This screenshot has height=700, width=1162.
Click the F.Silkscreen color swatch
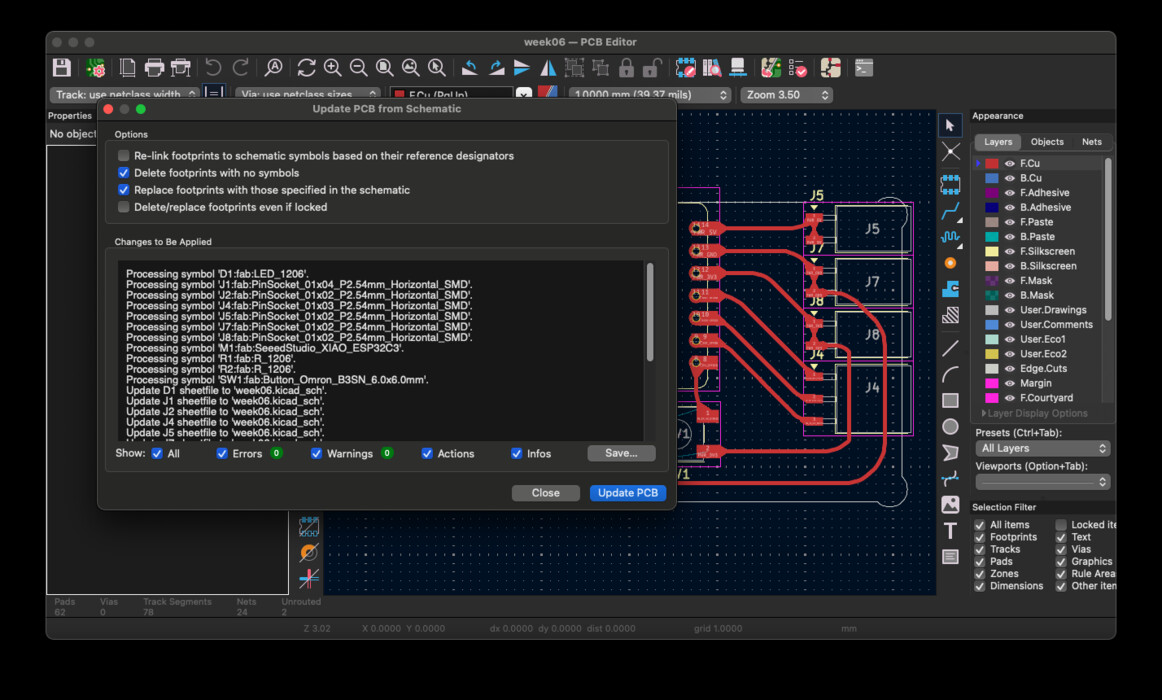pyautogui.click(x=992, y=252)
